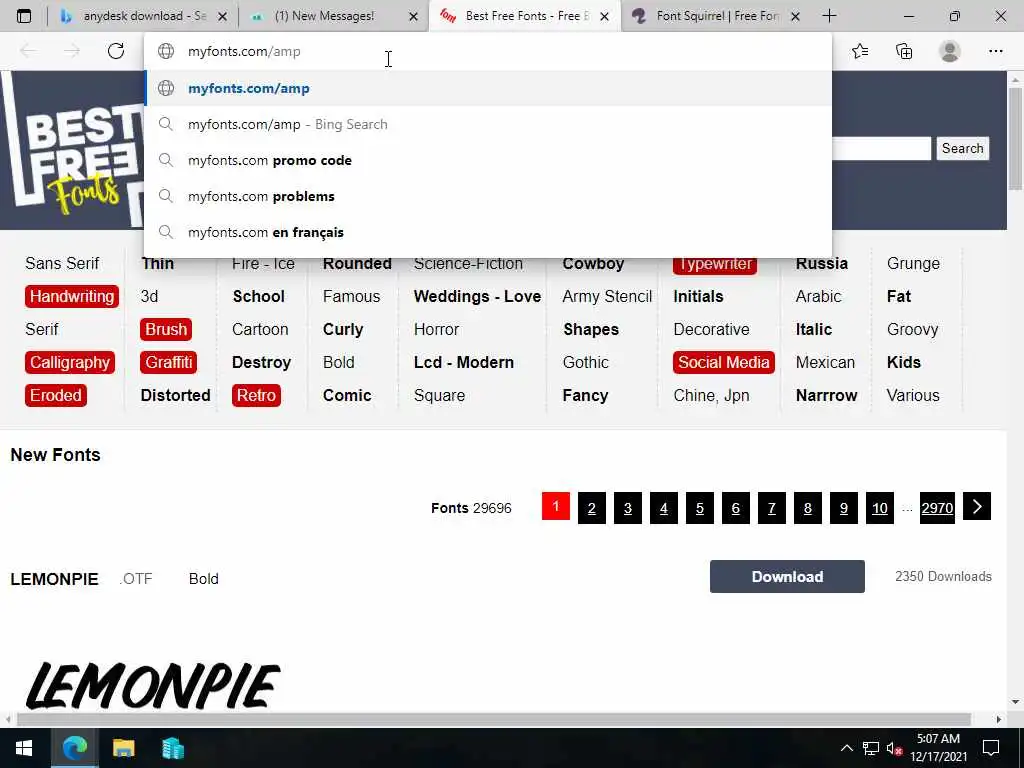Click the site Search button
The image size is (1024, 768).
point(962,148)
